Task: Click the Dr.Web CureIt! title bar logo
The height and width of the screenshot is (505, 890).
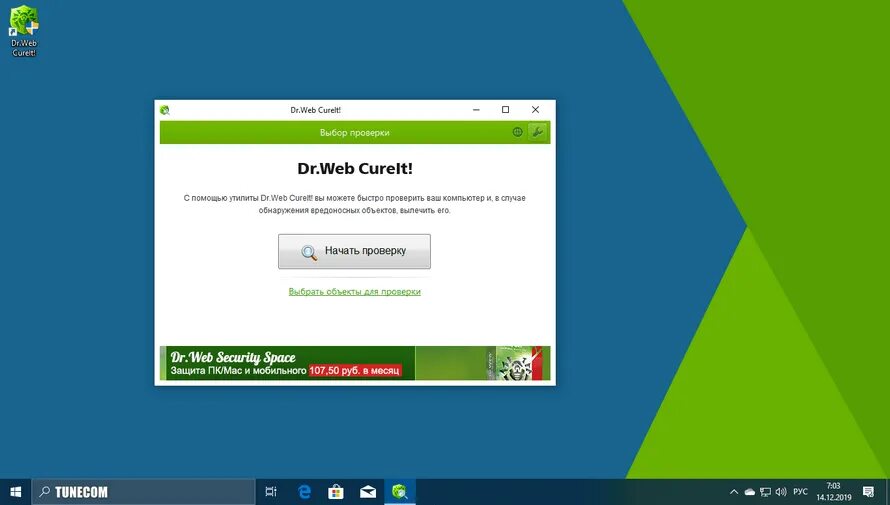Action: (165, 110)
